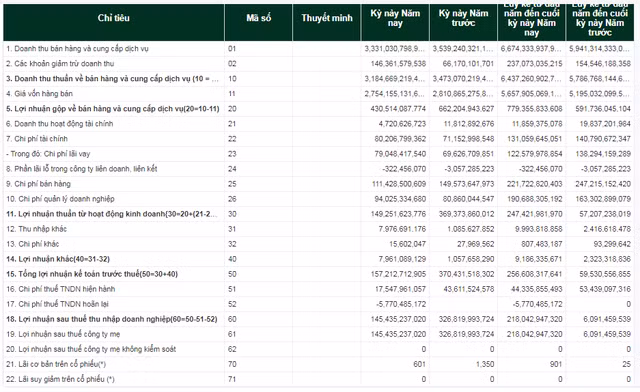Select row '16. Chi phí thuế TNDN hiện hành'
Screen dimensions: 640x392
point(319,289)
